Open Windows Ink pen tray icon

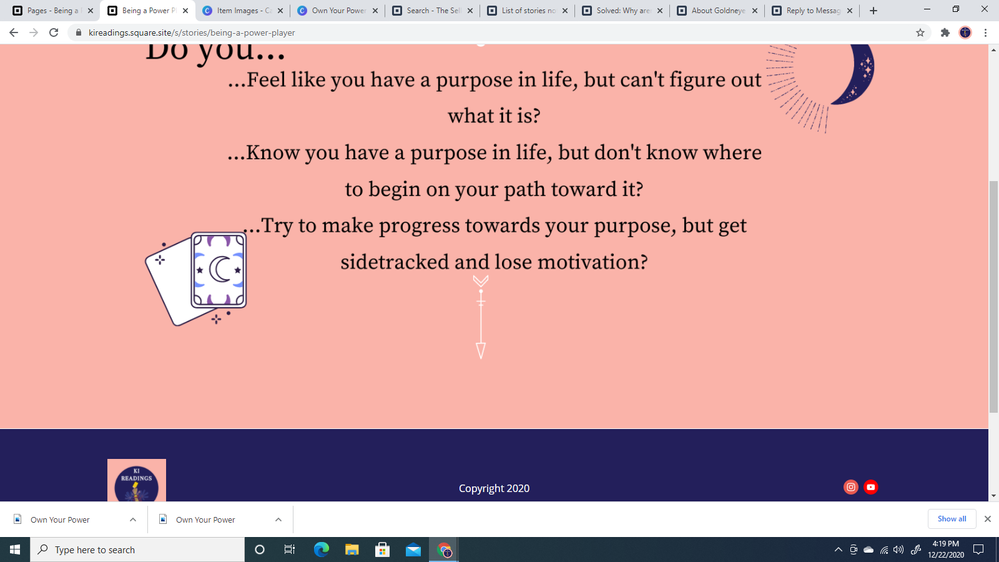pyautogui.click(x=916, y=549)
